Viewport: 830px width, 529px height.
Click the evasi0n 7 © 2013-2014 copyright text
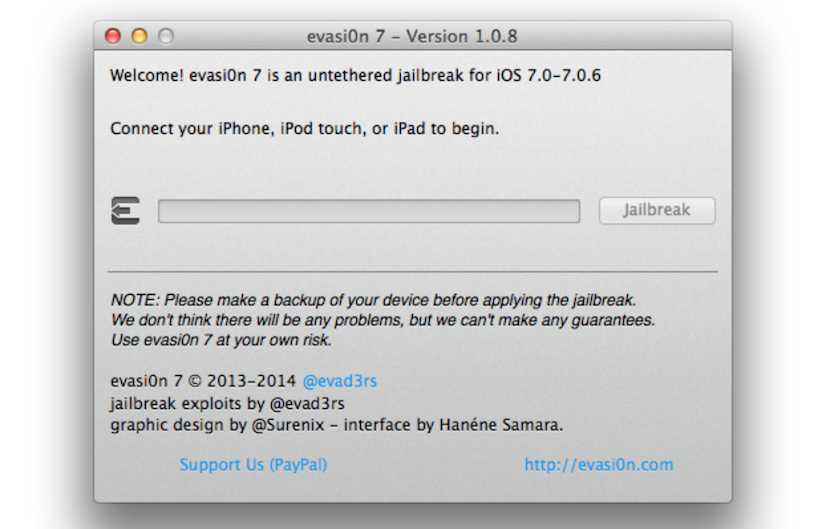(x=203, y=381)
